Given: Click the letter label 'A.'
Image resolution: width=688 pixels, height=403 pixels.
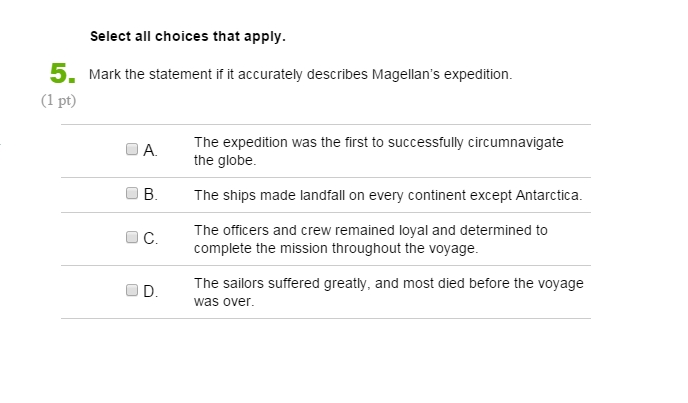Looking at the screenshot, I should point(150,151).
